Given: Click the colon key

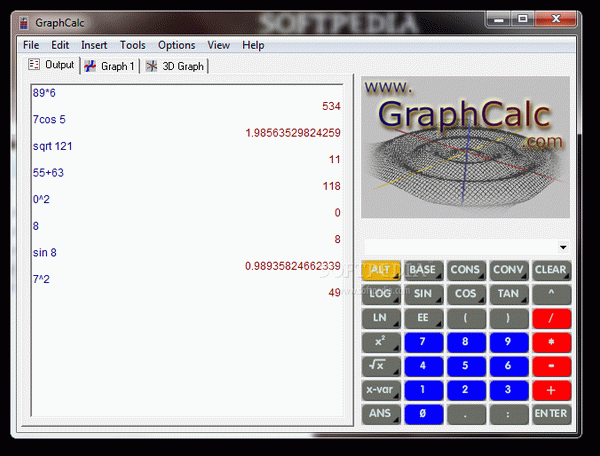Looking at the screenshot, I should click(x=508, y=414).
